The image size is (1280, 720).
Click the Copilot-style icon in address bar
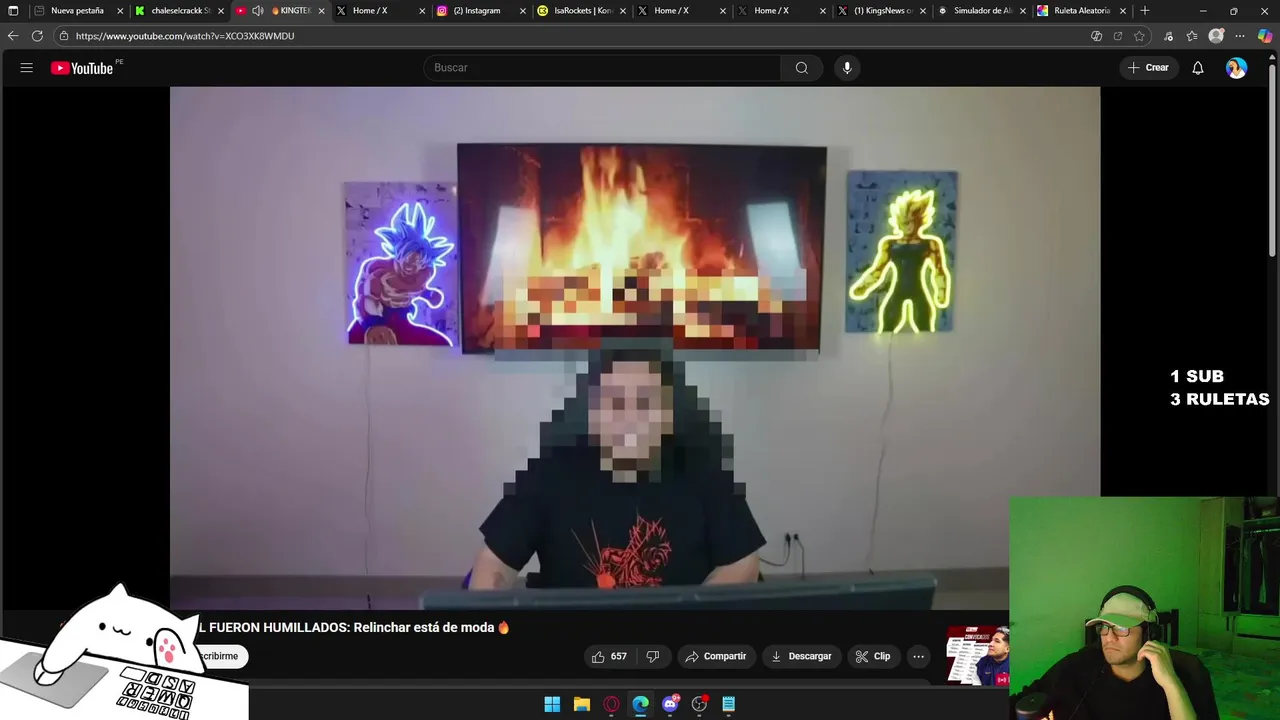(1096, 36)
